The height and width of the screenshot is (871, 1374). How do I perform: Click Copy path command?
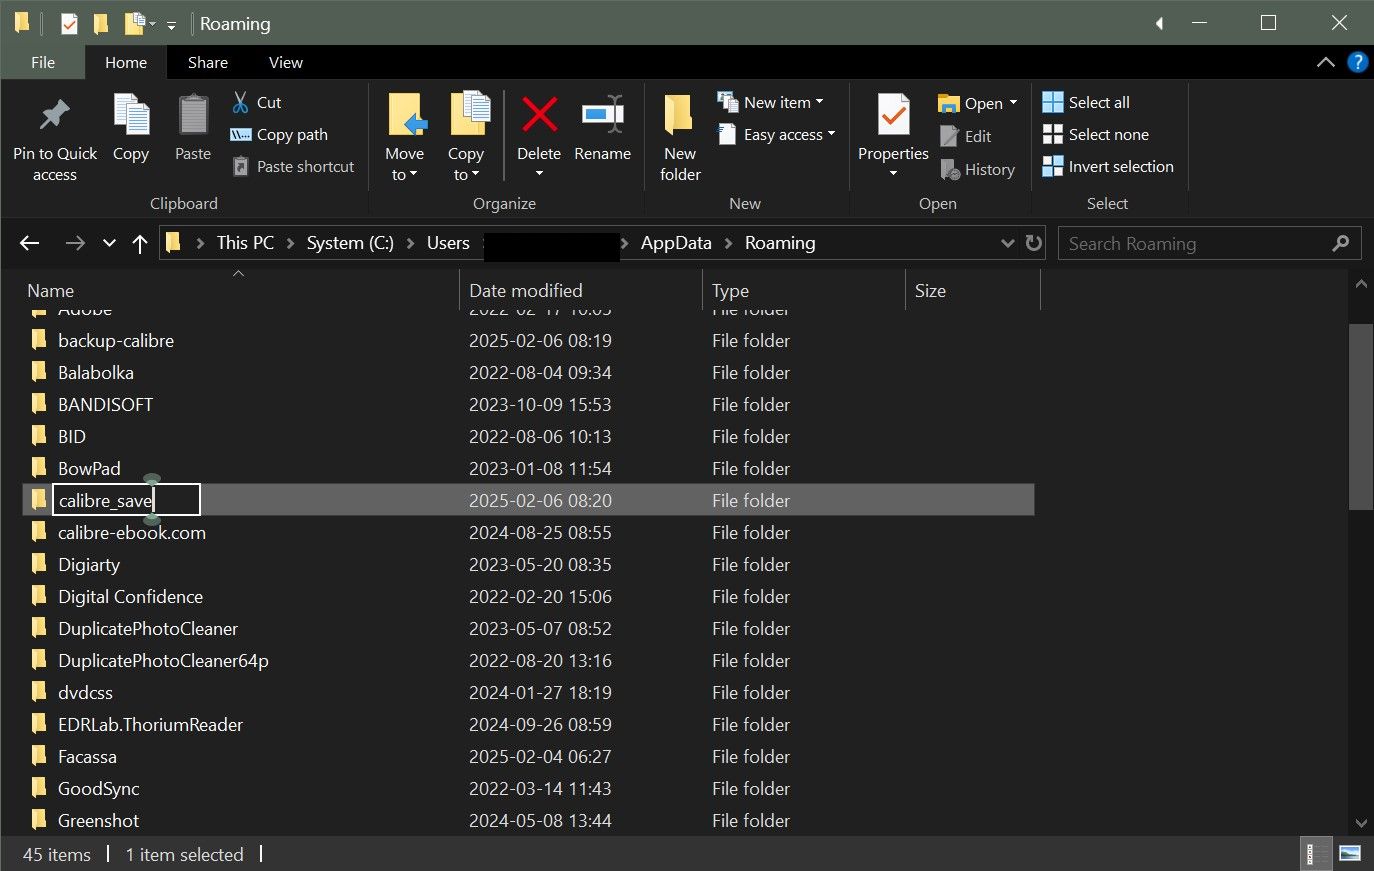[x=279, y=134]
